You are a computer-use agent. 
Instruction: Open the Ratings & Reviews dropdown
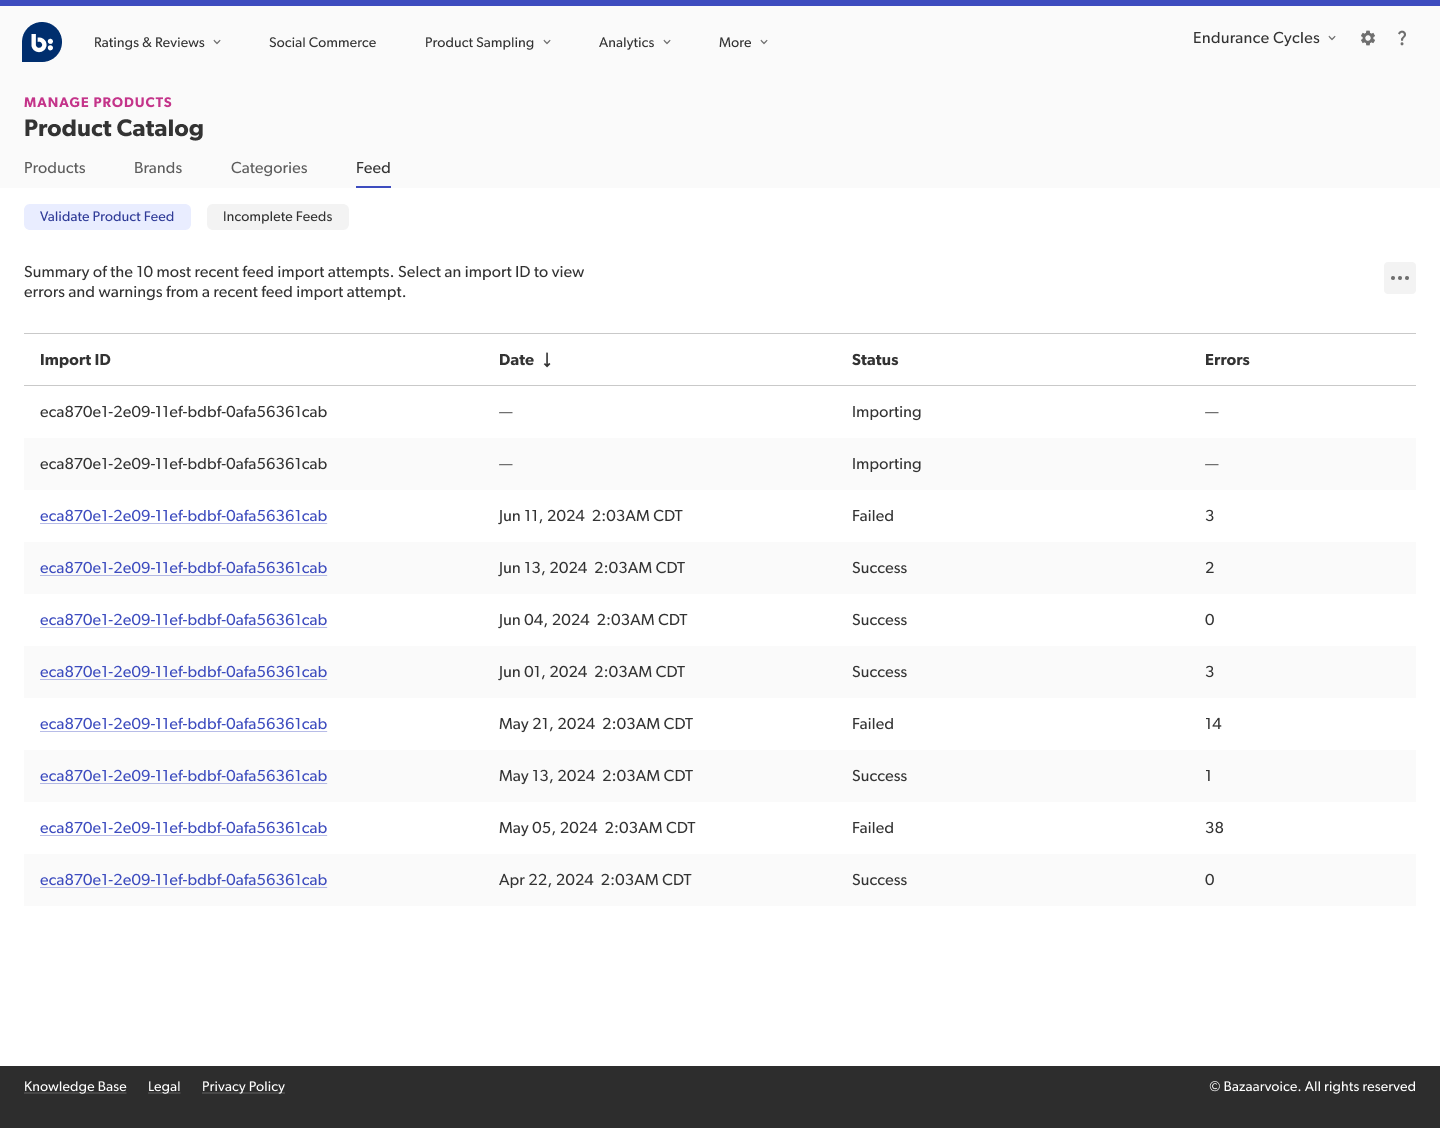coord(157,42)
